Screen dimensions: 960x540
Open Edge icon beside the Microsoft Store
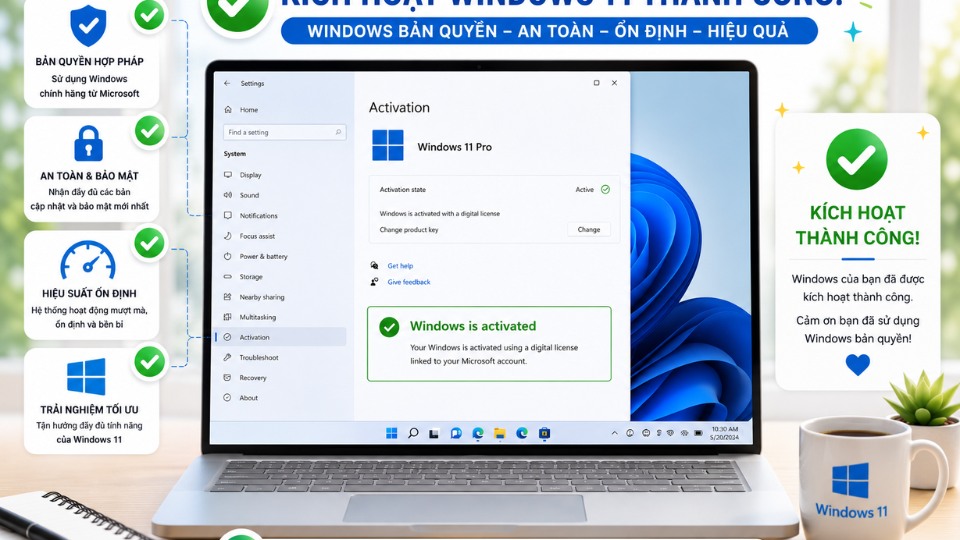(522, 433)
